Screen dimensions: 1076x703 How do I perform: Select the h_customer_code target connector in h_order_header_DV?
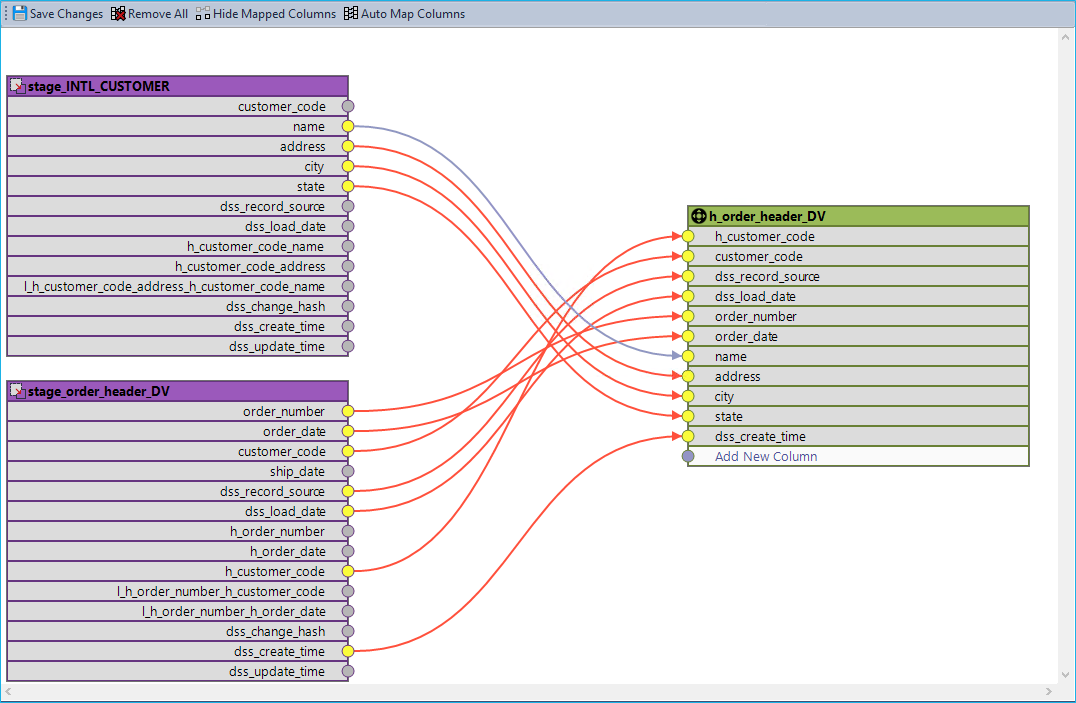pyautogui.click(x=688, y=236)
